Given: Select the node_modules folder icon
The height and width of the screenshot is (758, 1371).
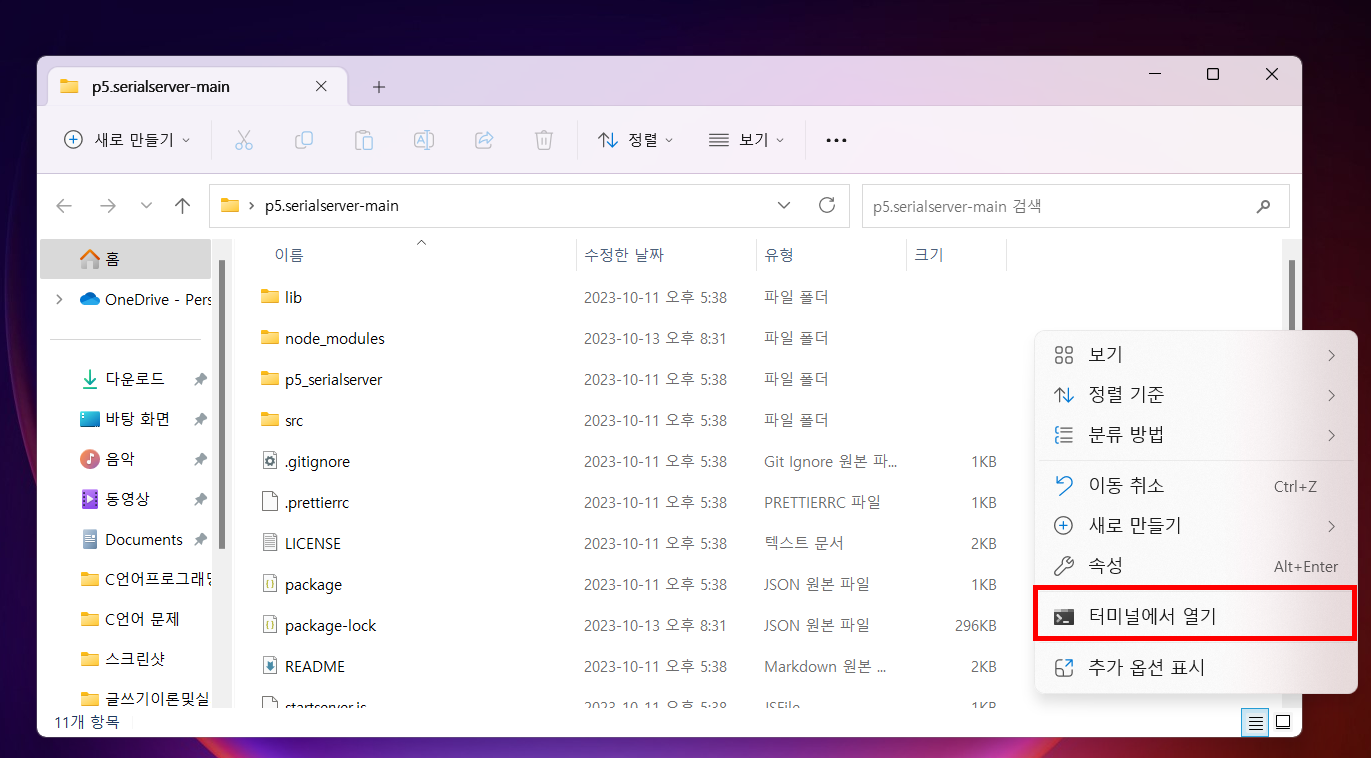Looking at the screenshot, I should (x=270, y=338).
